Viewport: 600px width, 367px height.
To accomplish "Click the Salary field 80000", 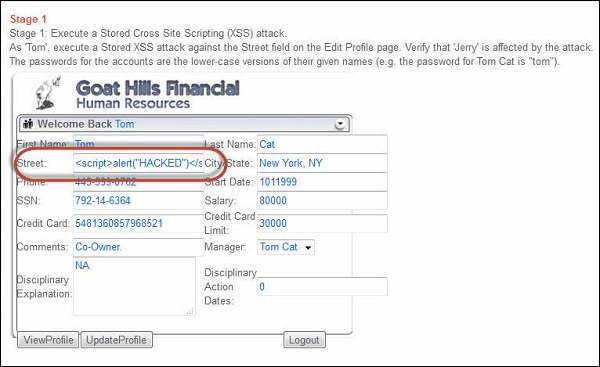I will (322, 201).
